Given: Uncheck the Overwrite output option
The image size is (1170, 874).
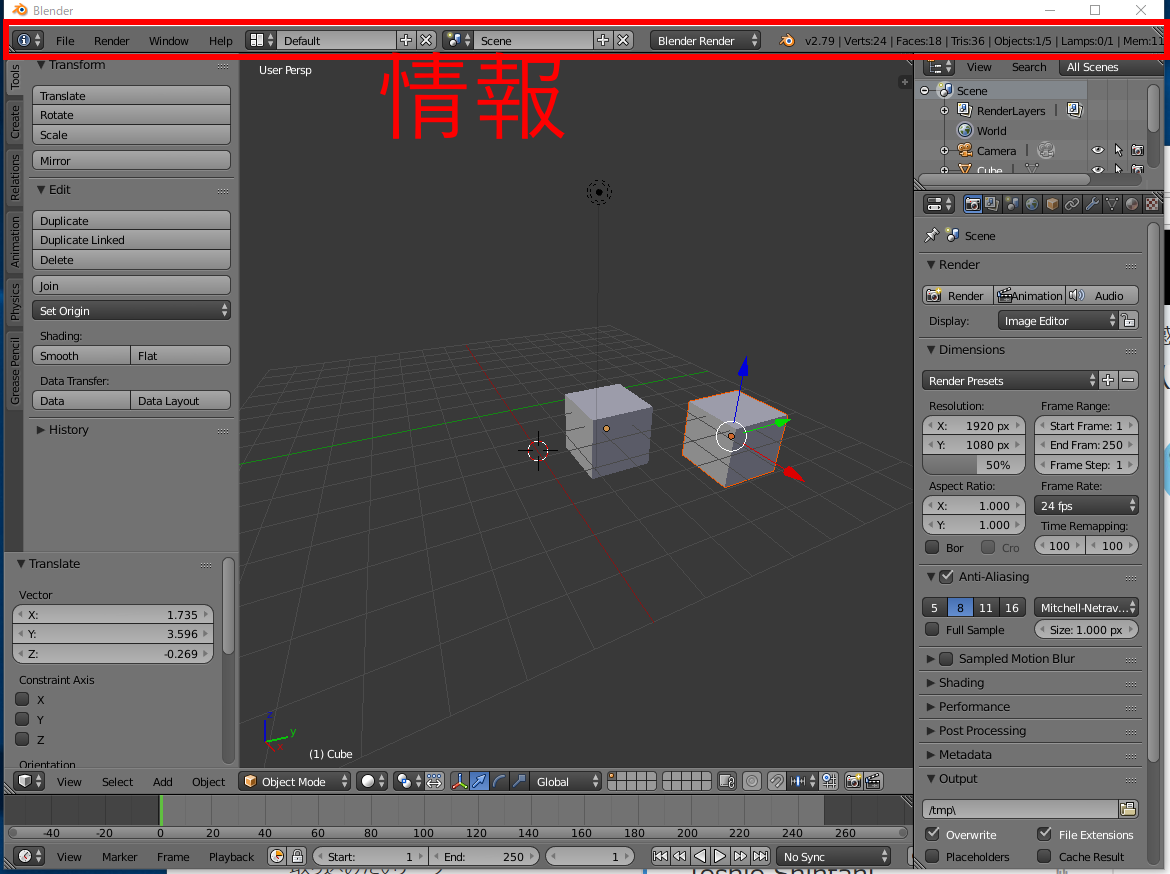Looking at the screenshot, I should [932, 834].
